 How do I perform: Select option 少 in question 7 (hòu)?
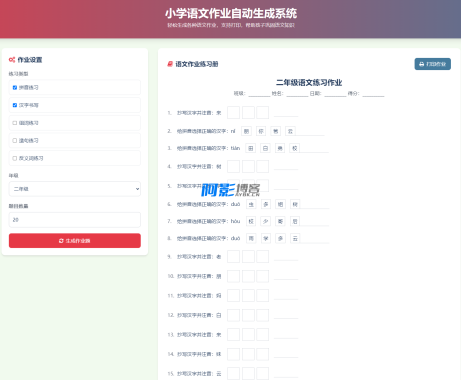tap(266, 221)
